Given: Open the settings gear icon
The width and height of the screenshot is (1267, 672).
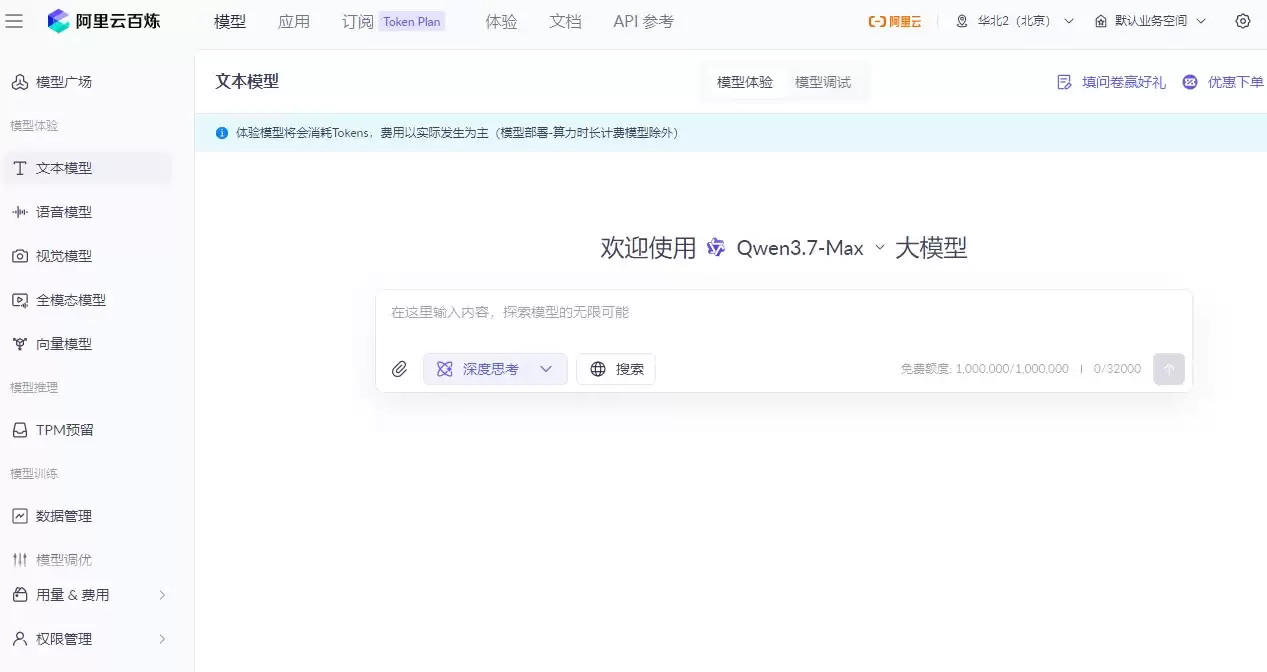Looking at the screenshot, I should click(x=1243, y=21).
